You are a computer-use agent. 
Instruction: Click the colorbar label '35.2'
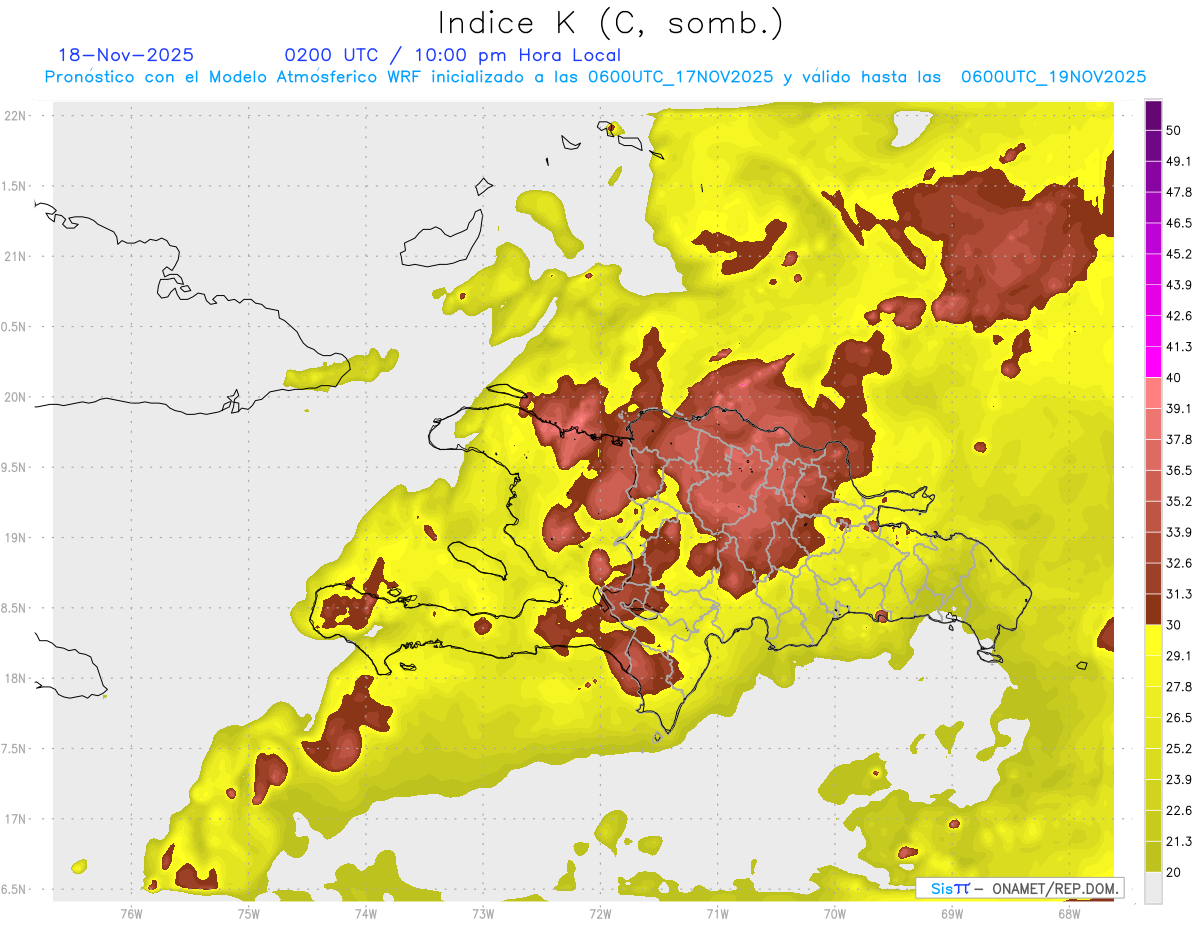pos(1179,501)
